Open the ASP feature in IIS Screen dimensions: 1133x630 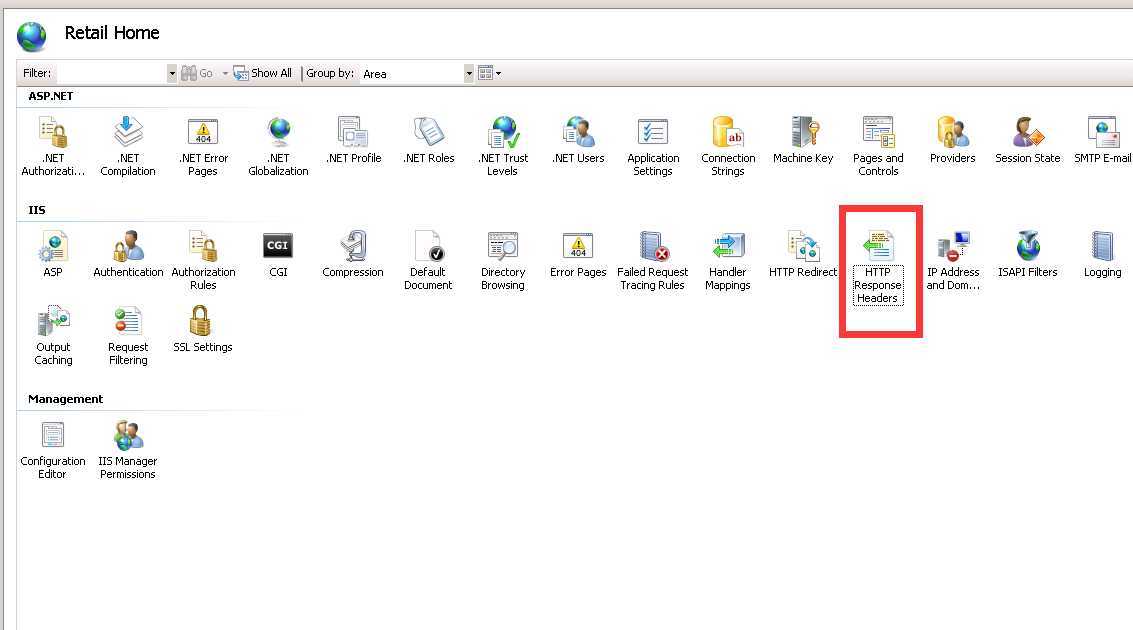pyautogui.click(x=53, y=254)
